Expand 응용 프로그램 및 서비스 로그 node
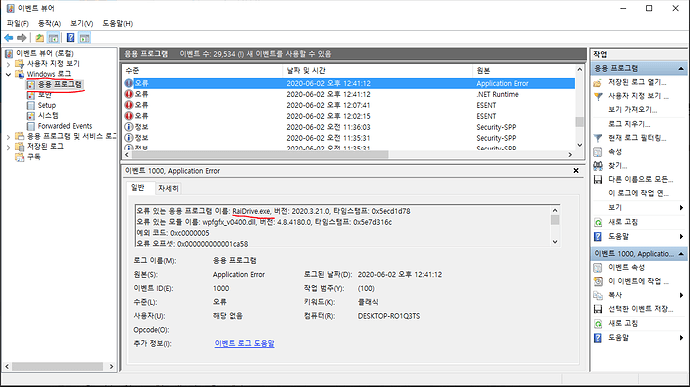The height and width of the screenshot is (387, 690). point(8,137)
